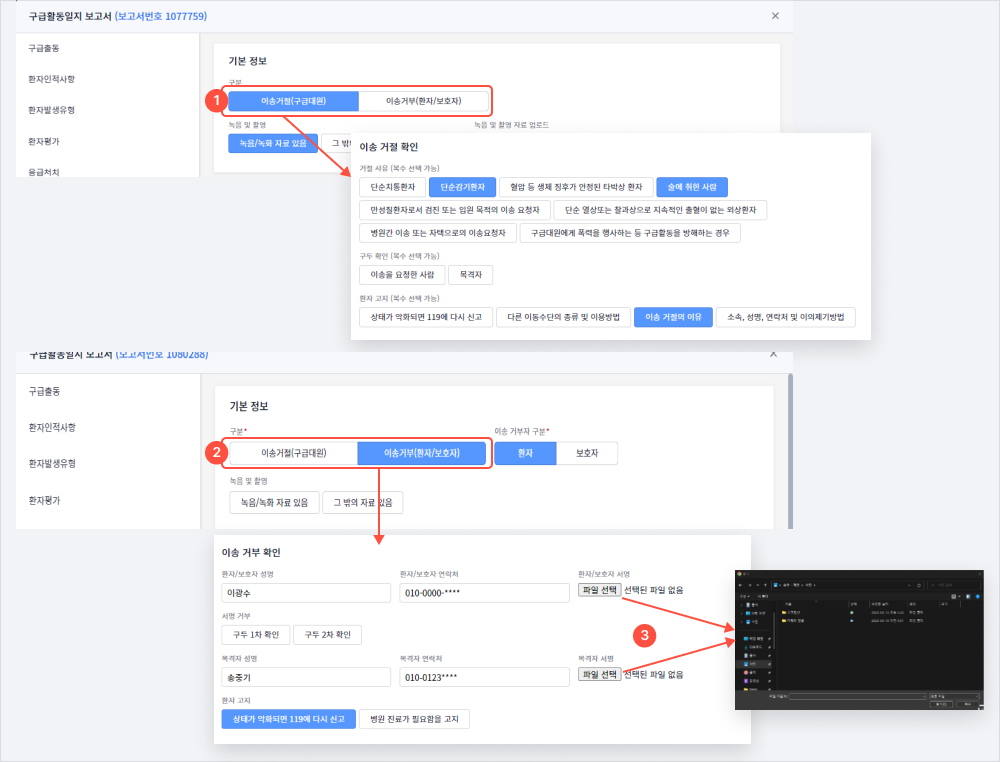This screenshot has height=762, width=1000.
Task: Click 파일 선택 for 목격자 서명
Action: [599, 674]
